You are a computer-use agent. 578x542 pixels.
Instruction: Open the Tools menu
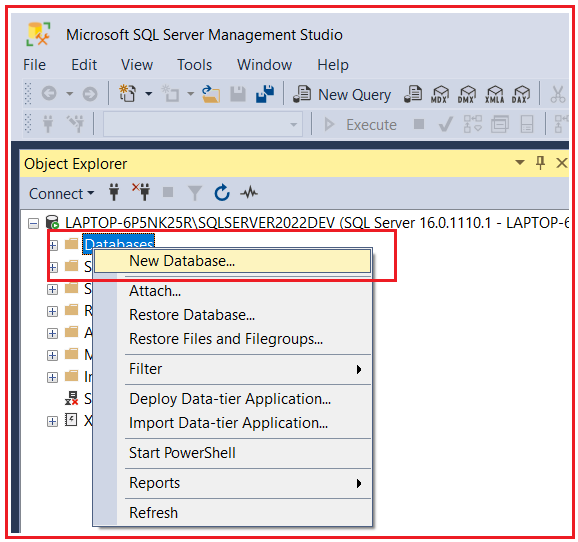(195, 65)
